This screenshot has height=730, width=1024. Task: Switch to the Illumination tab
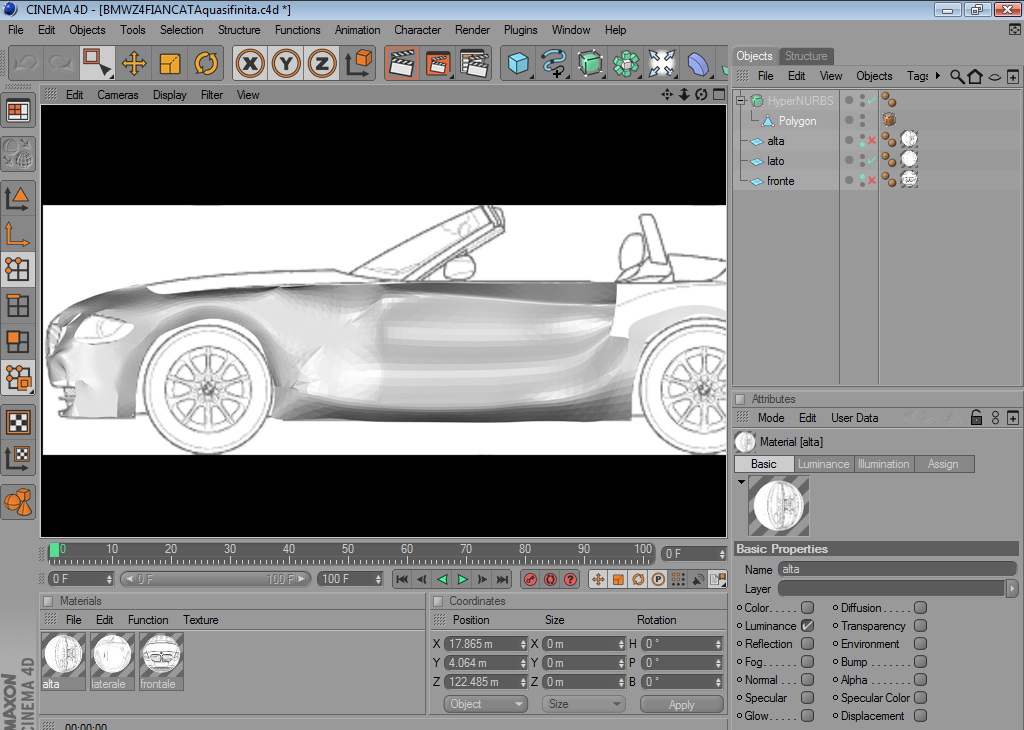pos(883,464)
